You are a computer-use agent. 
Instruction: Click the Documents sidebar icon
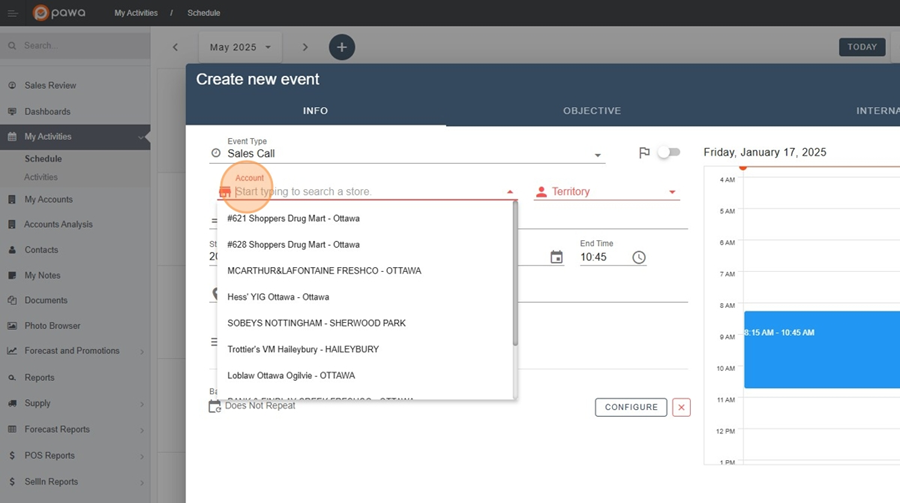(12, 300)
